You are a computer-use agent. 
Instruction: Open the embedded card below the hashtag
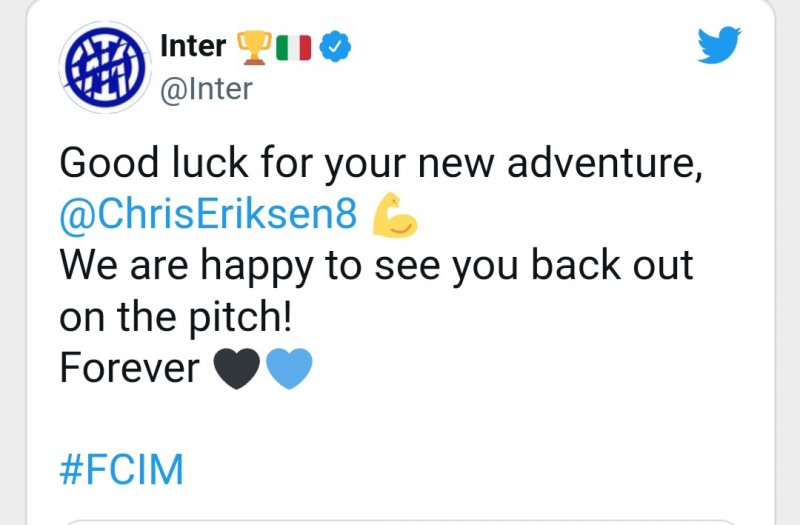[x=400, y=520]
